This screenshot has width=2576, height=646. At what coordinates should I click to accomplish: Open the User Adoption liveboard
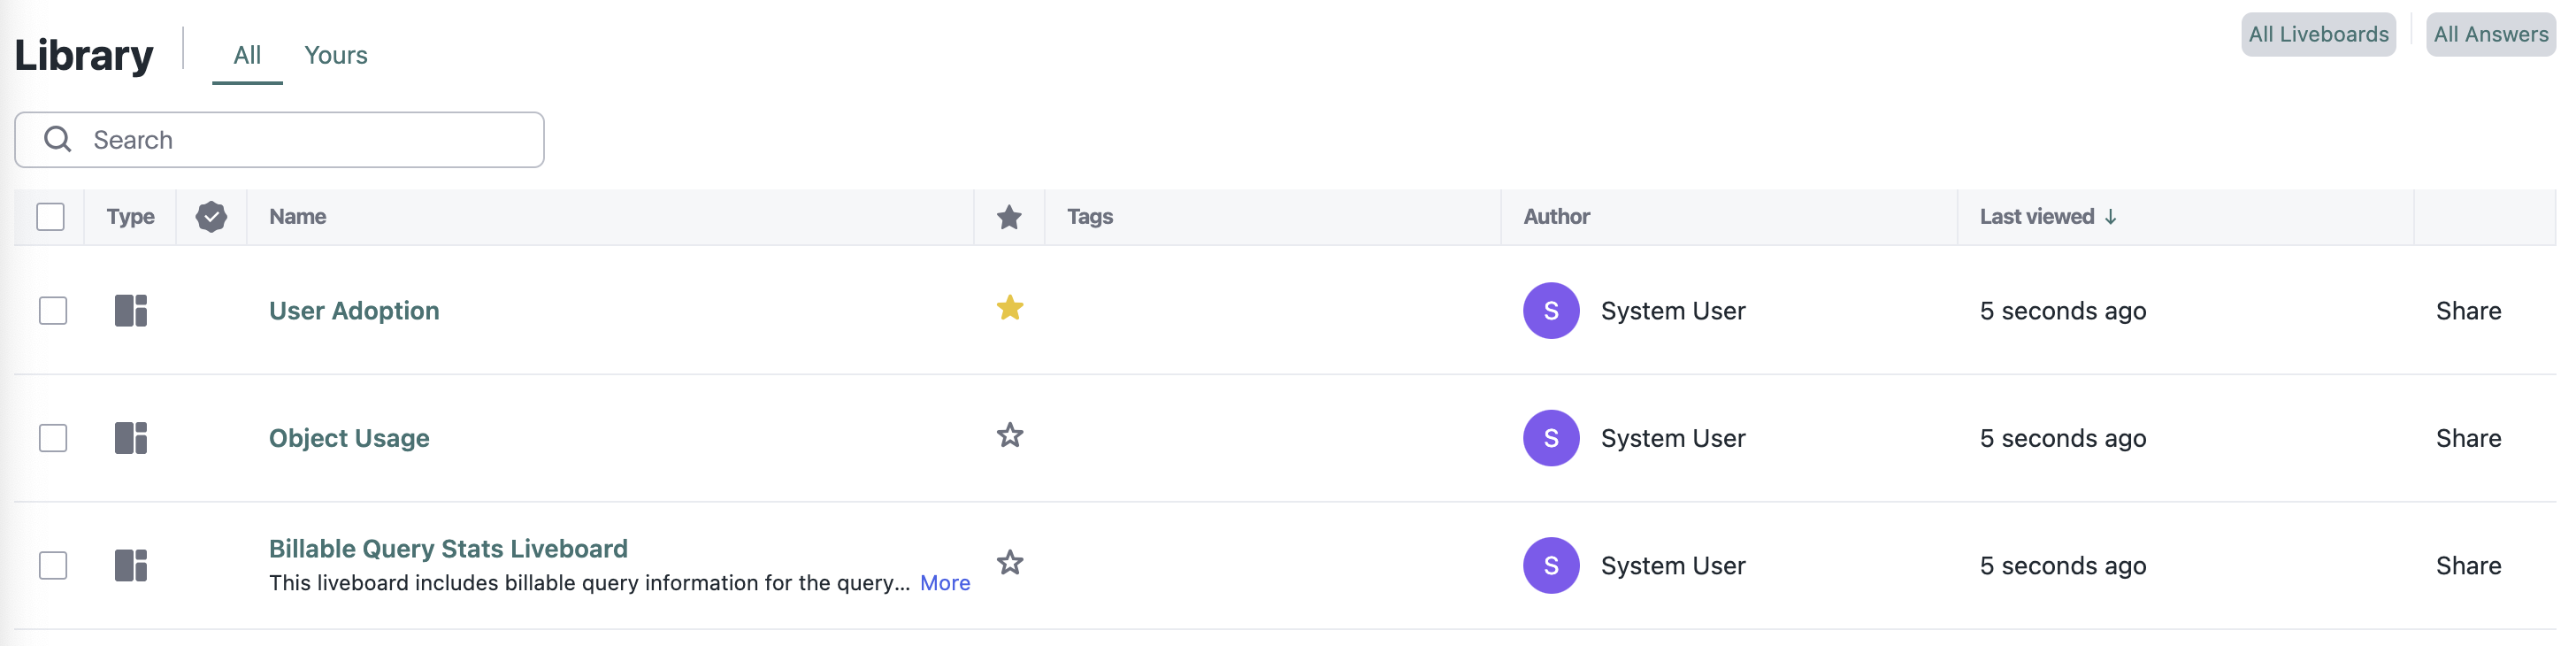pos(354,311)
